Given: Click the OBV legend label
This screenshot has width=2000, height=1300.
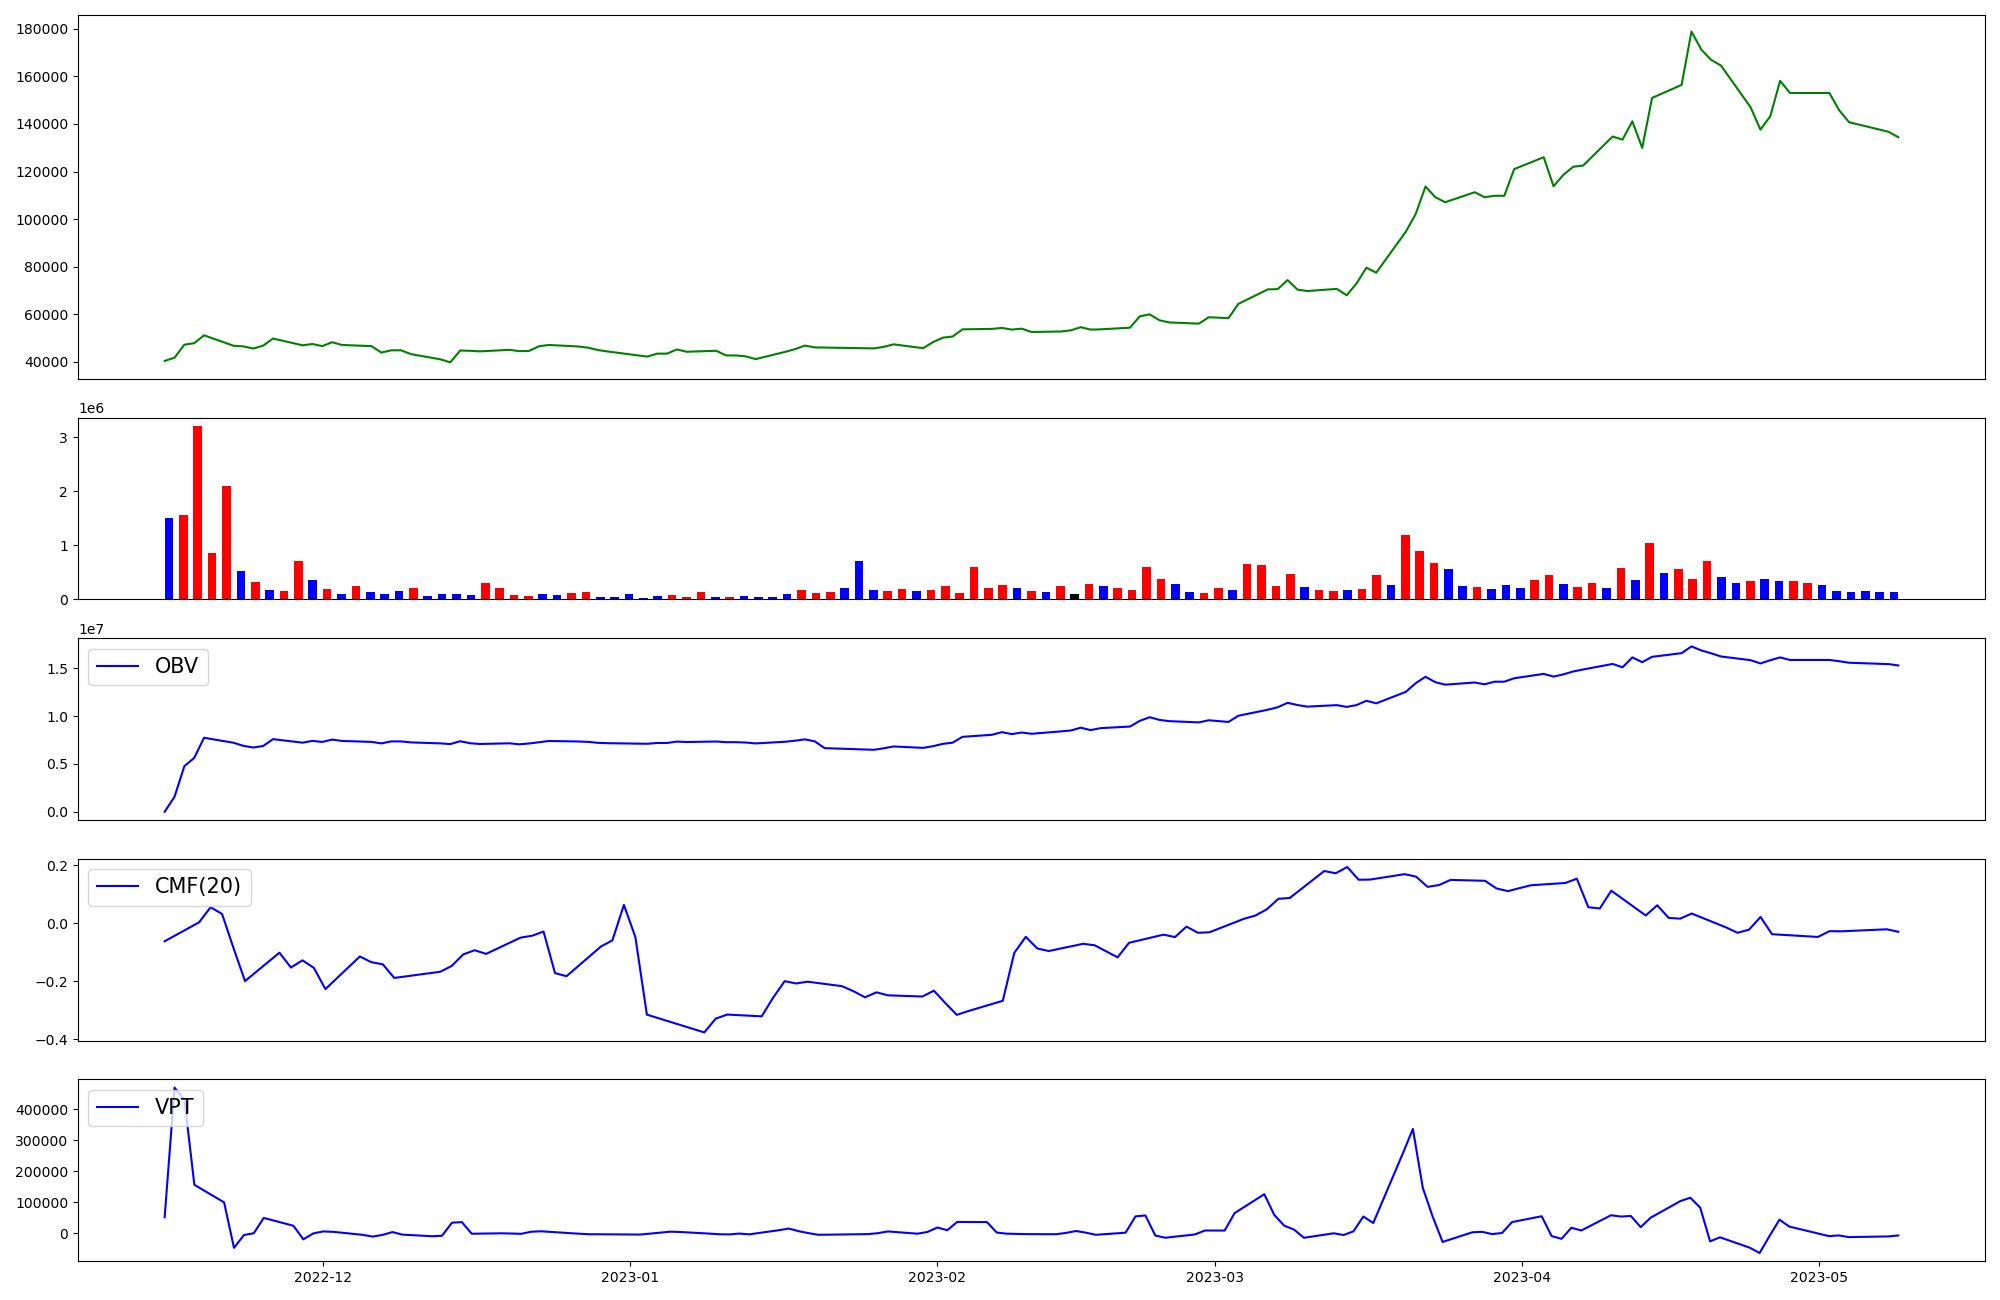Looking at the screenshot, I should (176, 666).
